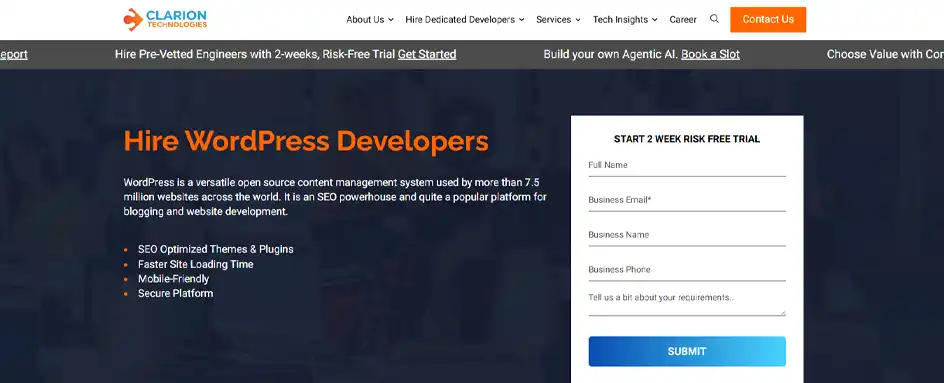Select the Faster Site Loading Time bullet

point(196,264)
